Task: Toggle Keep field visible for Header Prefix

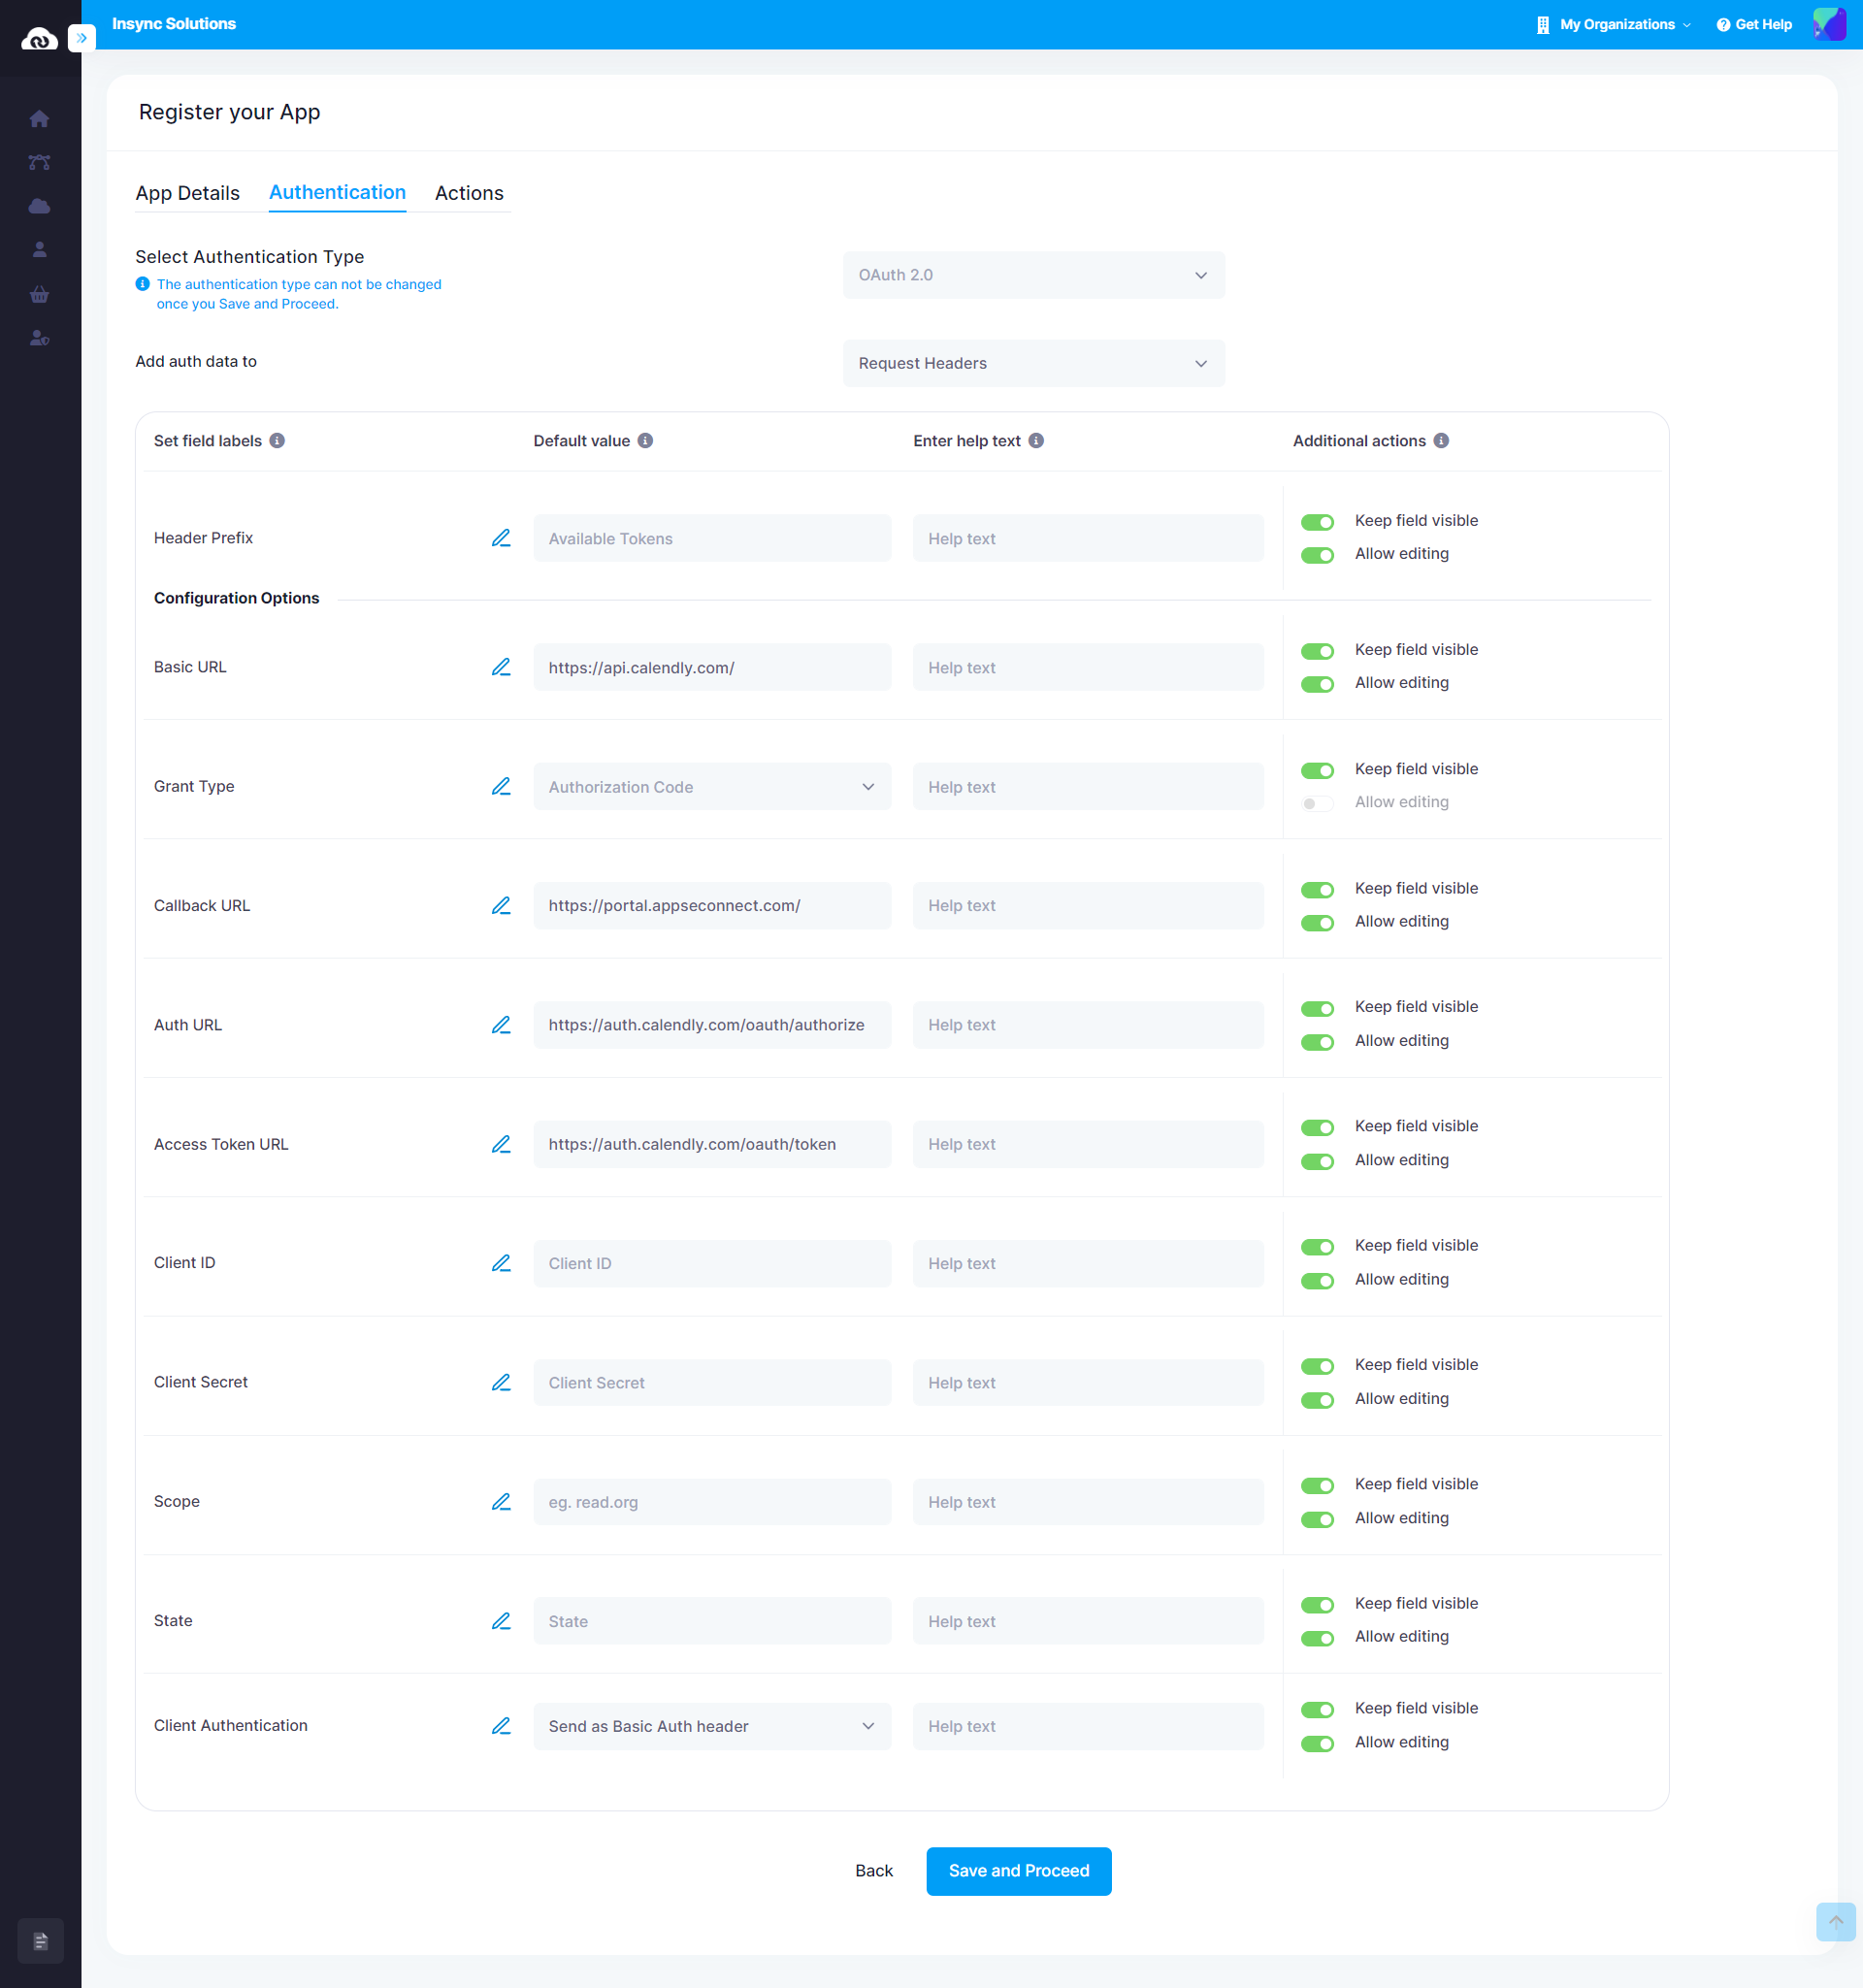Action: pos(1317,522)
